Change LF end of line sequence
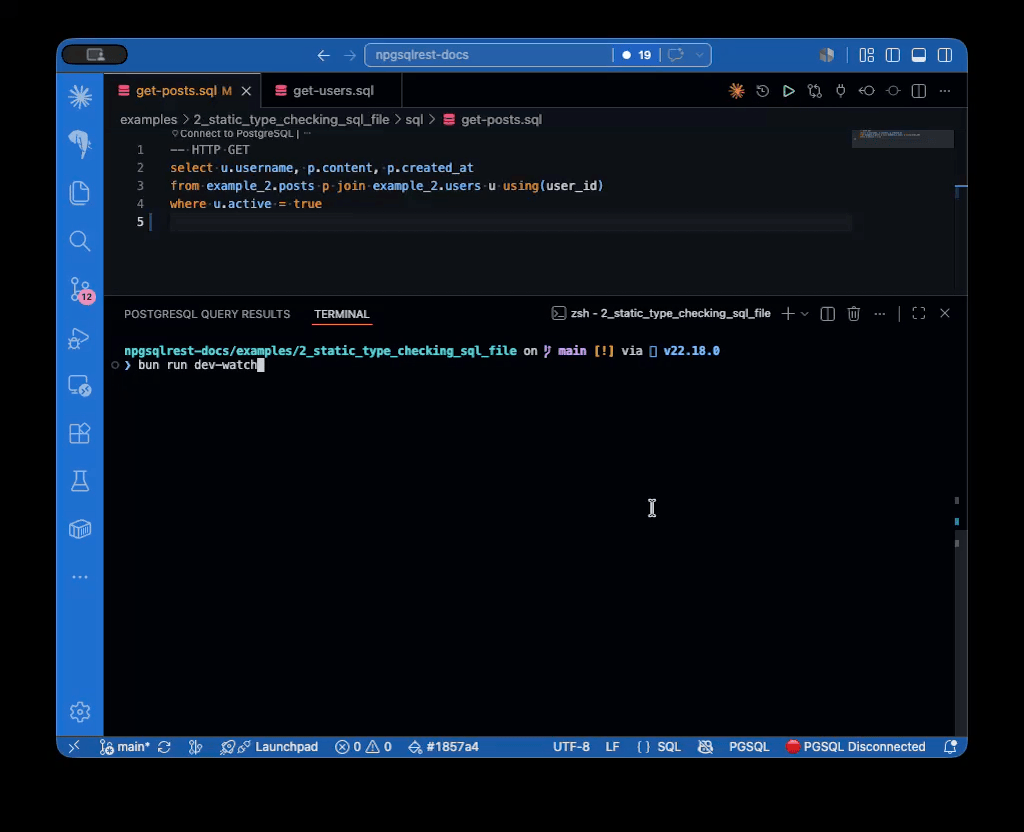The width and height of the screenshot is (1024, 832). [613, 746]
